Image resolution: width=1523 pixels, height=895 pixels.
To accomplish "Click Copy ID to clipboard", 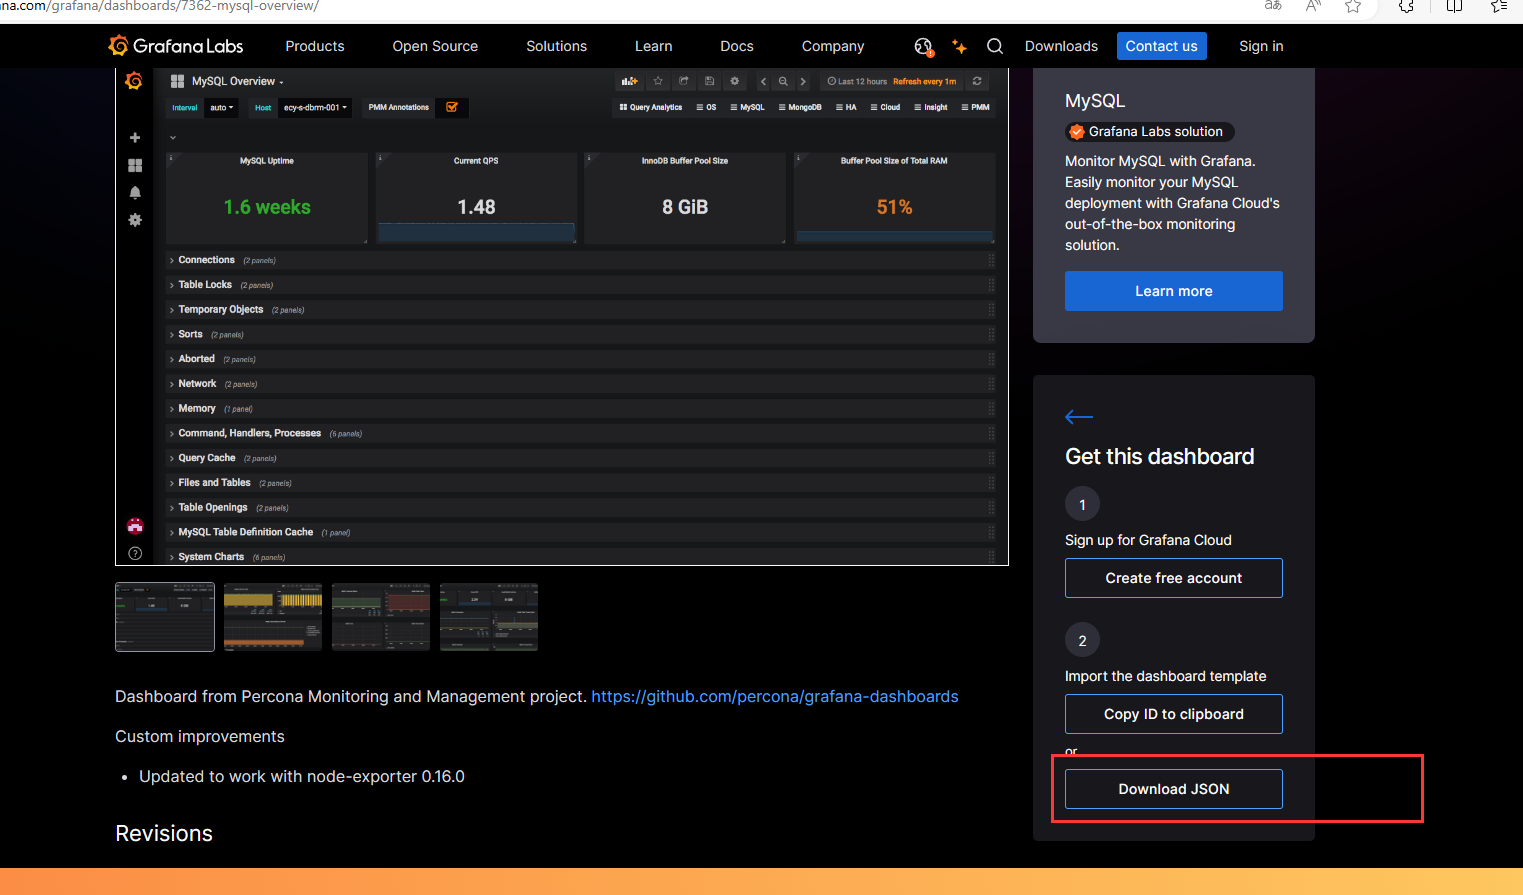I will (x=1174, y=714).
